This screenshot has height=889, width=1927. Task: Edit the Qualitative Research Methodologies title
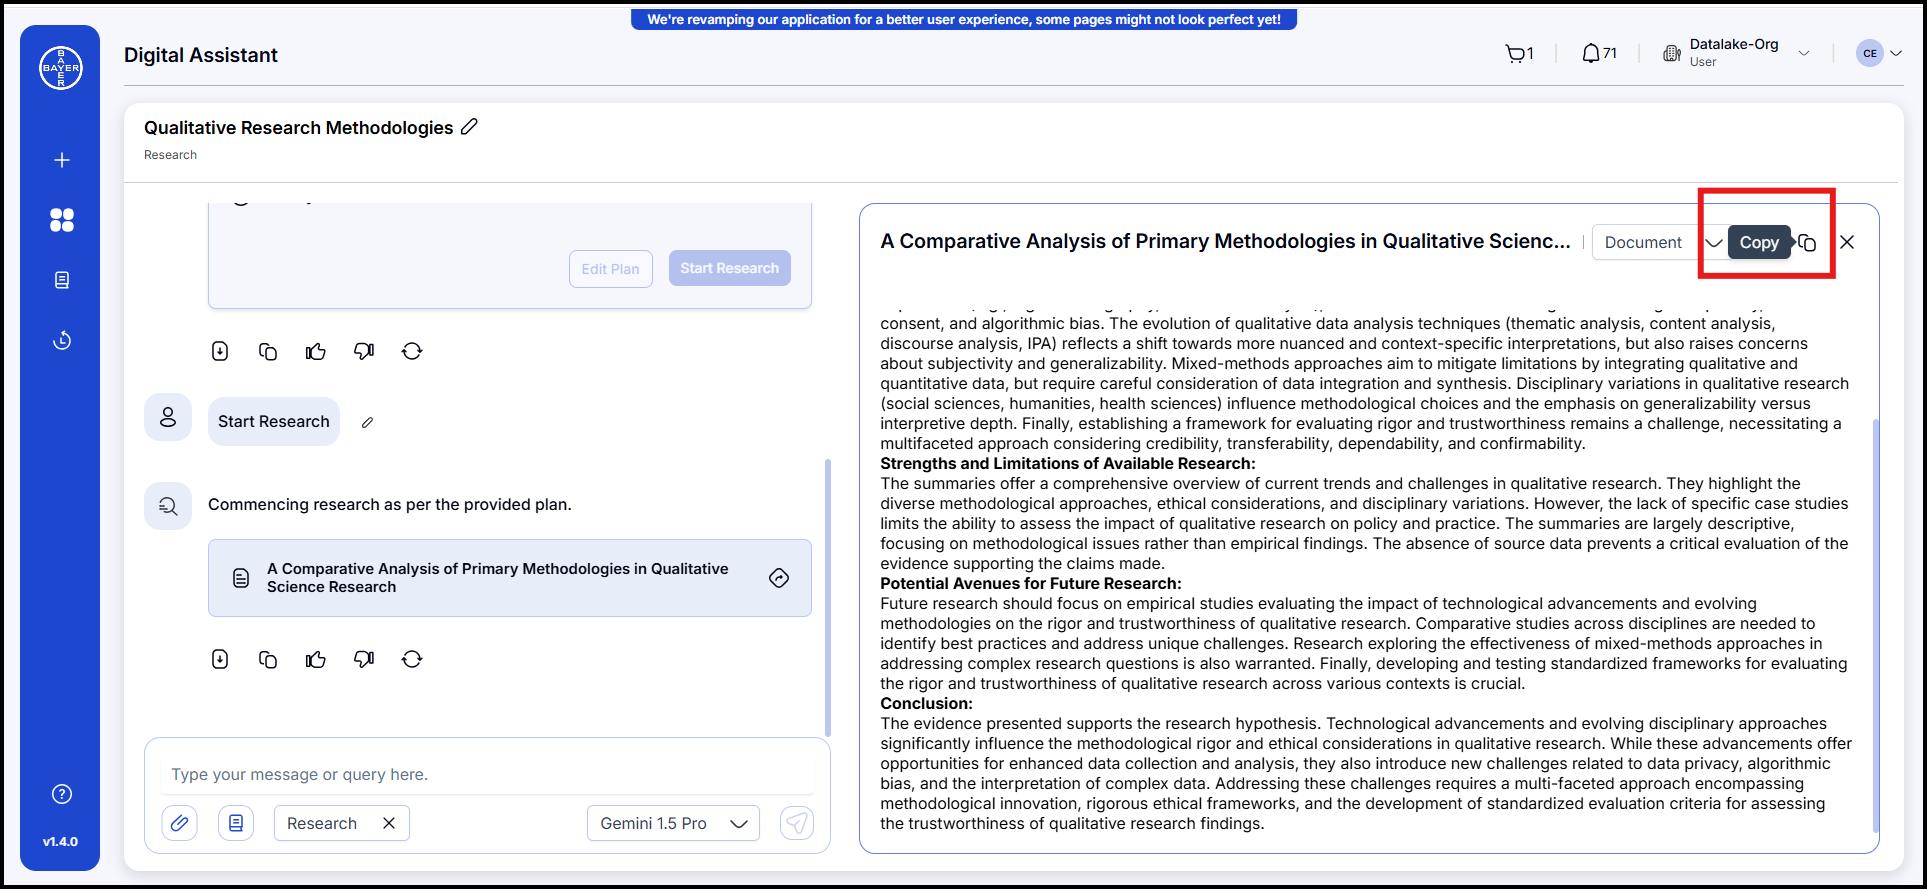pyautogui.click(x=469, y=127)
